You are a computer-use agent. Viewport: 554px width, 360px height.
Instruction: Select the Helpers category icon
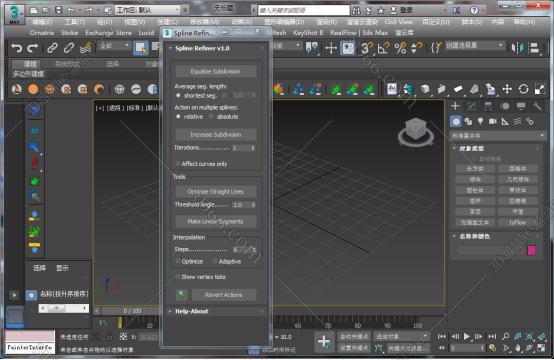tap(505, 122)
